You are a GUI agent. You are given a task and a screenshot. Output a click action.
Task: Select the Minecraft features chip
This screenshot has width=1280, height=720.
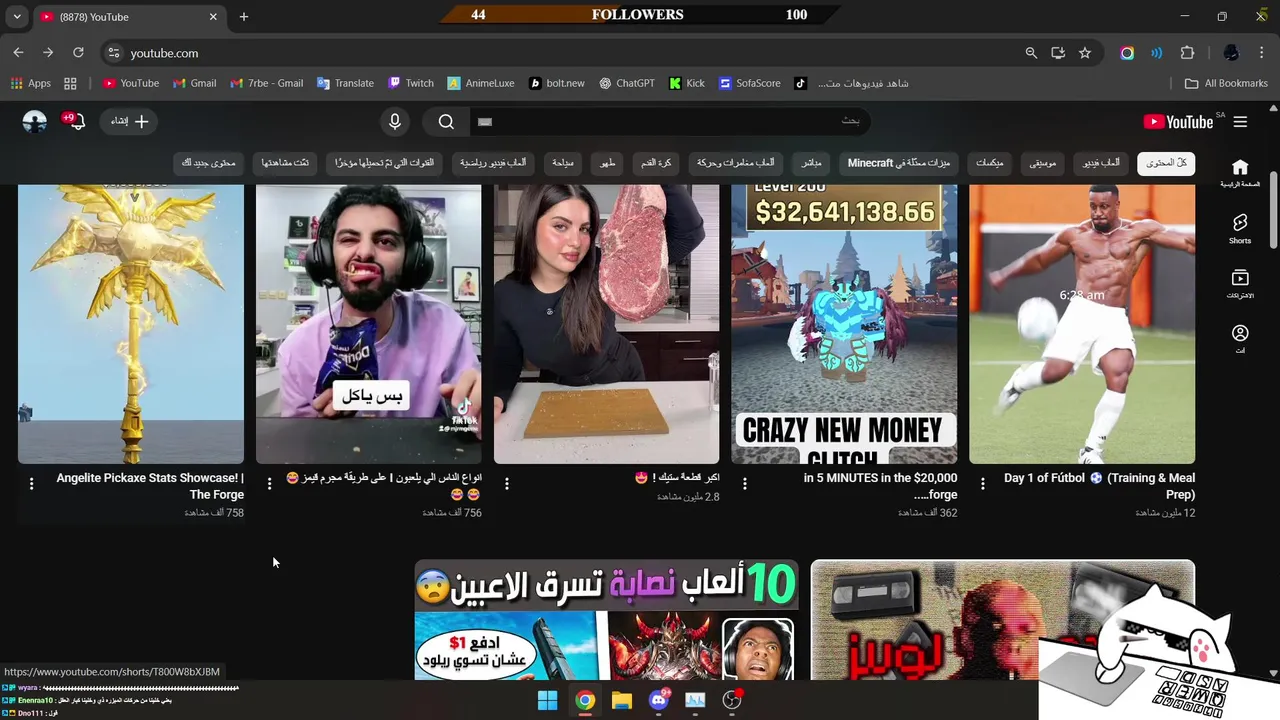pos(899,163)
